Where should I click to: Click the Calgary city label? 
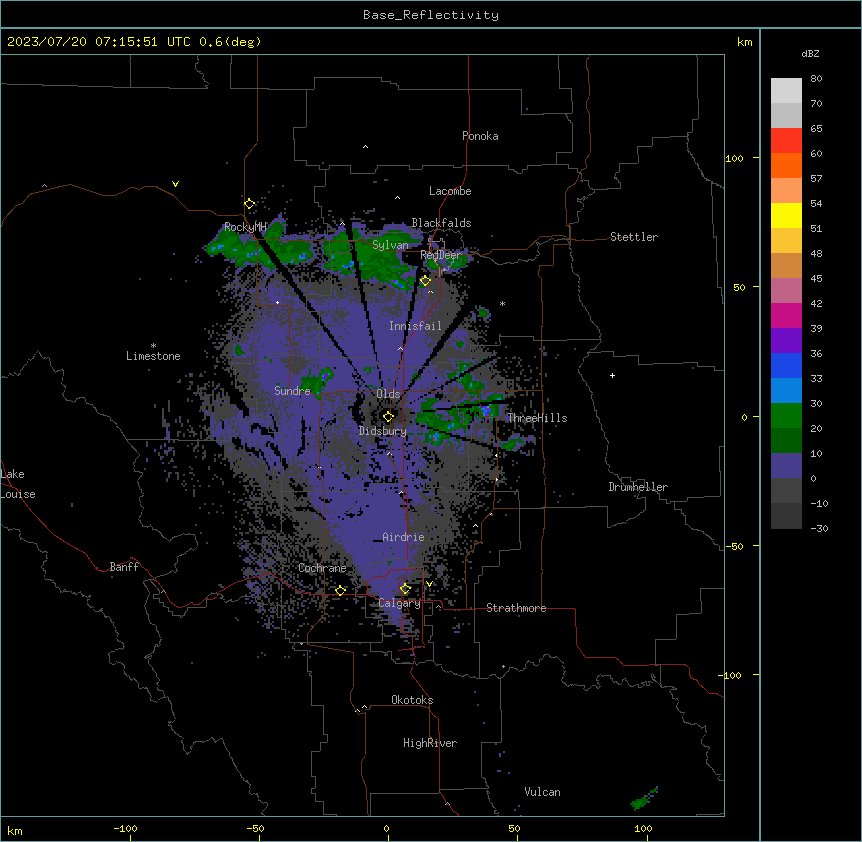coord(399,603)
